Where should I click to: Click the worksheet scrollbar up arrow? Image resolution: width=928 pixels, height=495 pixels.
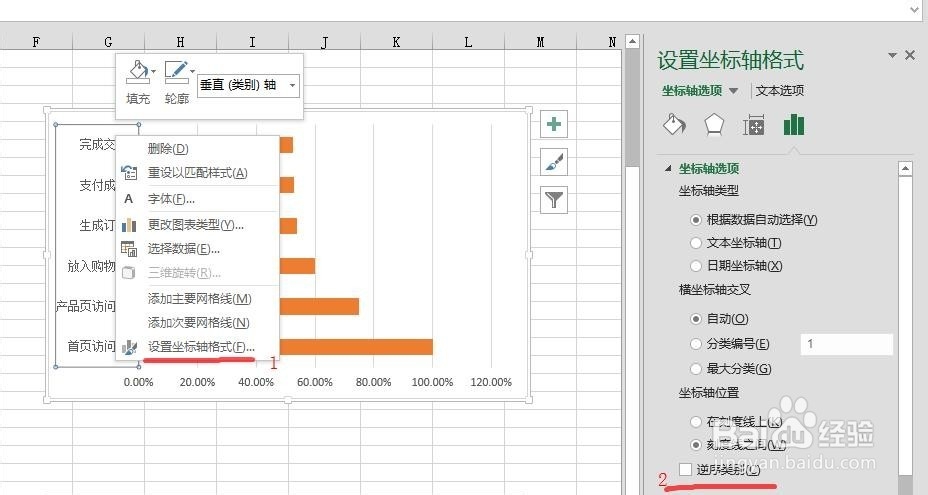tap(633, 42)
